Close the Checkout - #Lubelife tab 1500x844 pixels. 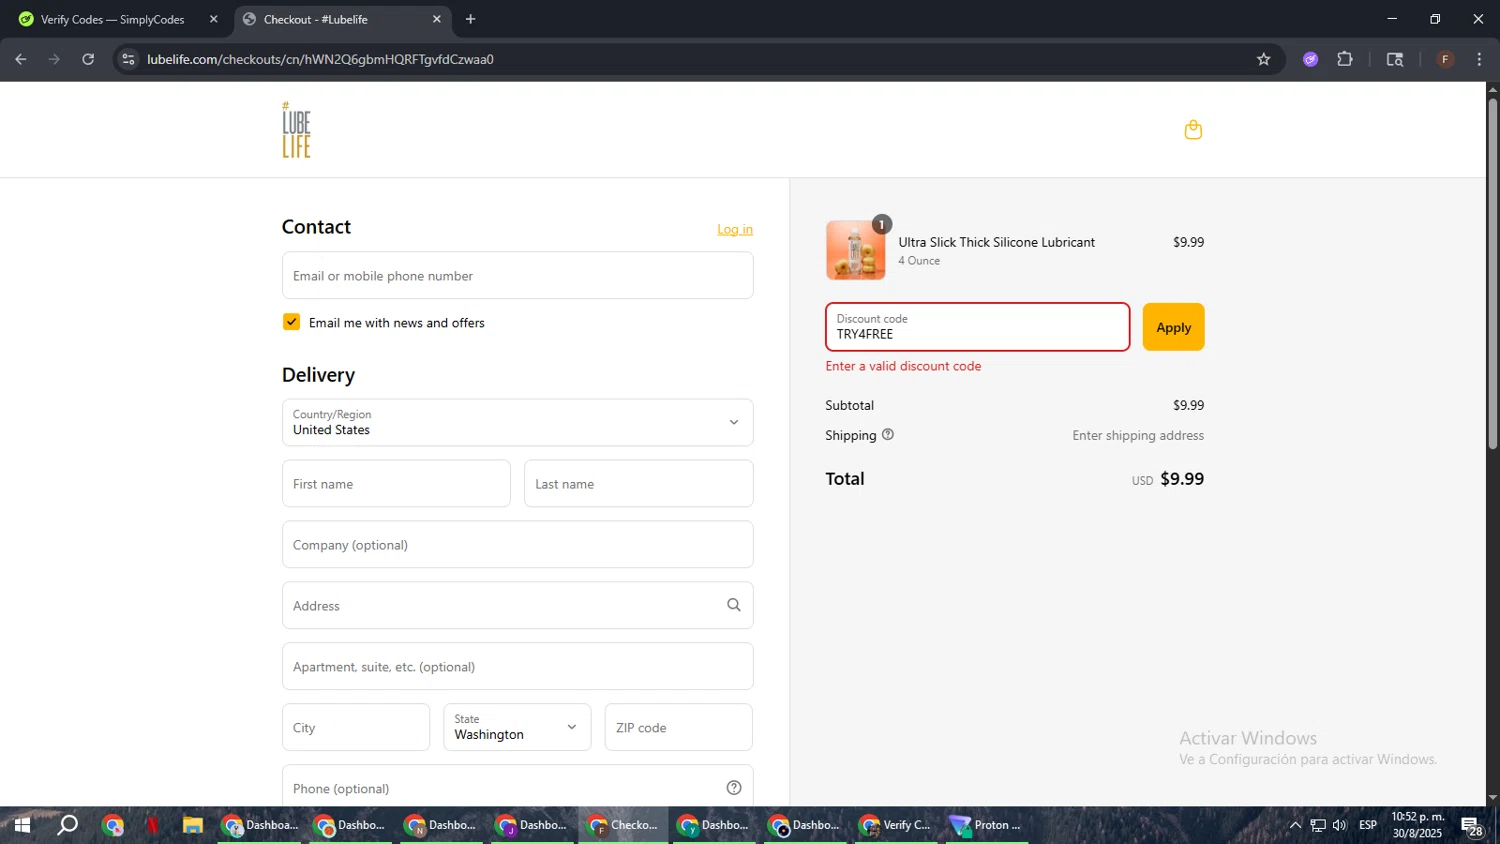[x=437, y=19]
